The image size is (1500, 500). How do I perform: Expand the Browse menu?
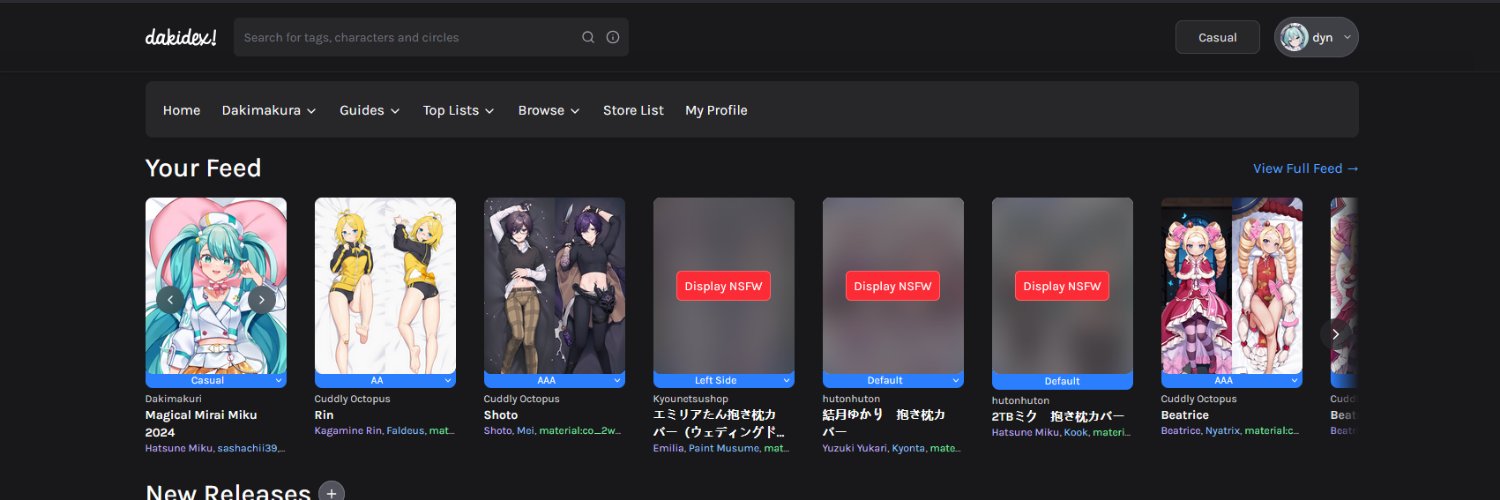(549, 110)
